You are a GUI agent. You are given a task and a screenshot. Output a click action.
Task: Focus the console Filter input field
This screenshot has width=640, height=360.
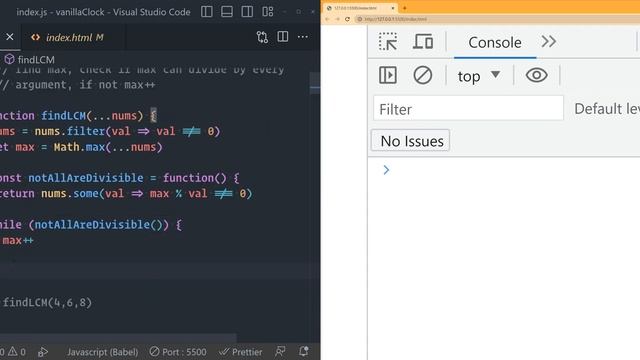pos(468,109)
